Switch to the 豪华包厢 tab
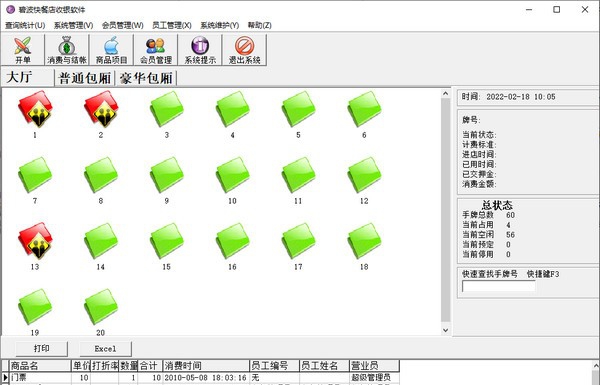This screenshot has width=600, height=385. click(146, 78)
